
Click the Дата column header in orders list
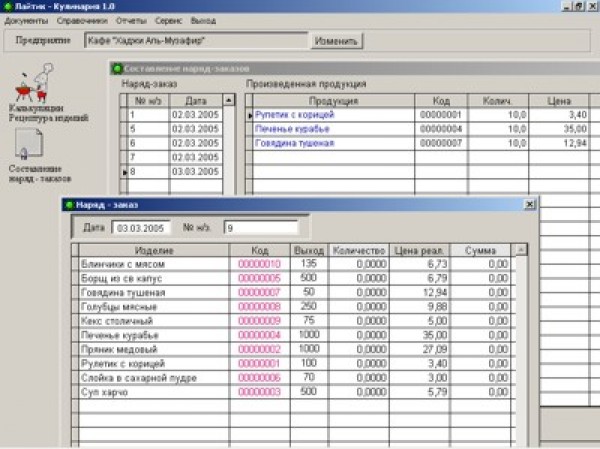196,101
